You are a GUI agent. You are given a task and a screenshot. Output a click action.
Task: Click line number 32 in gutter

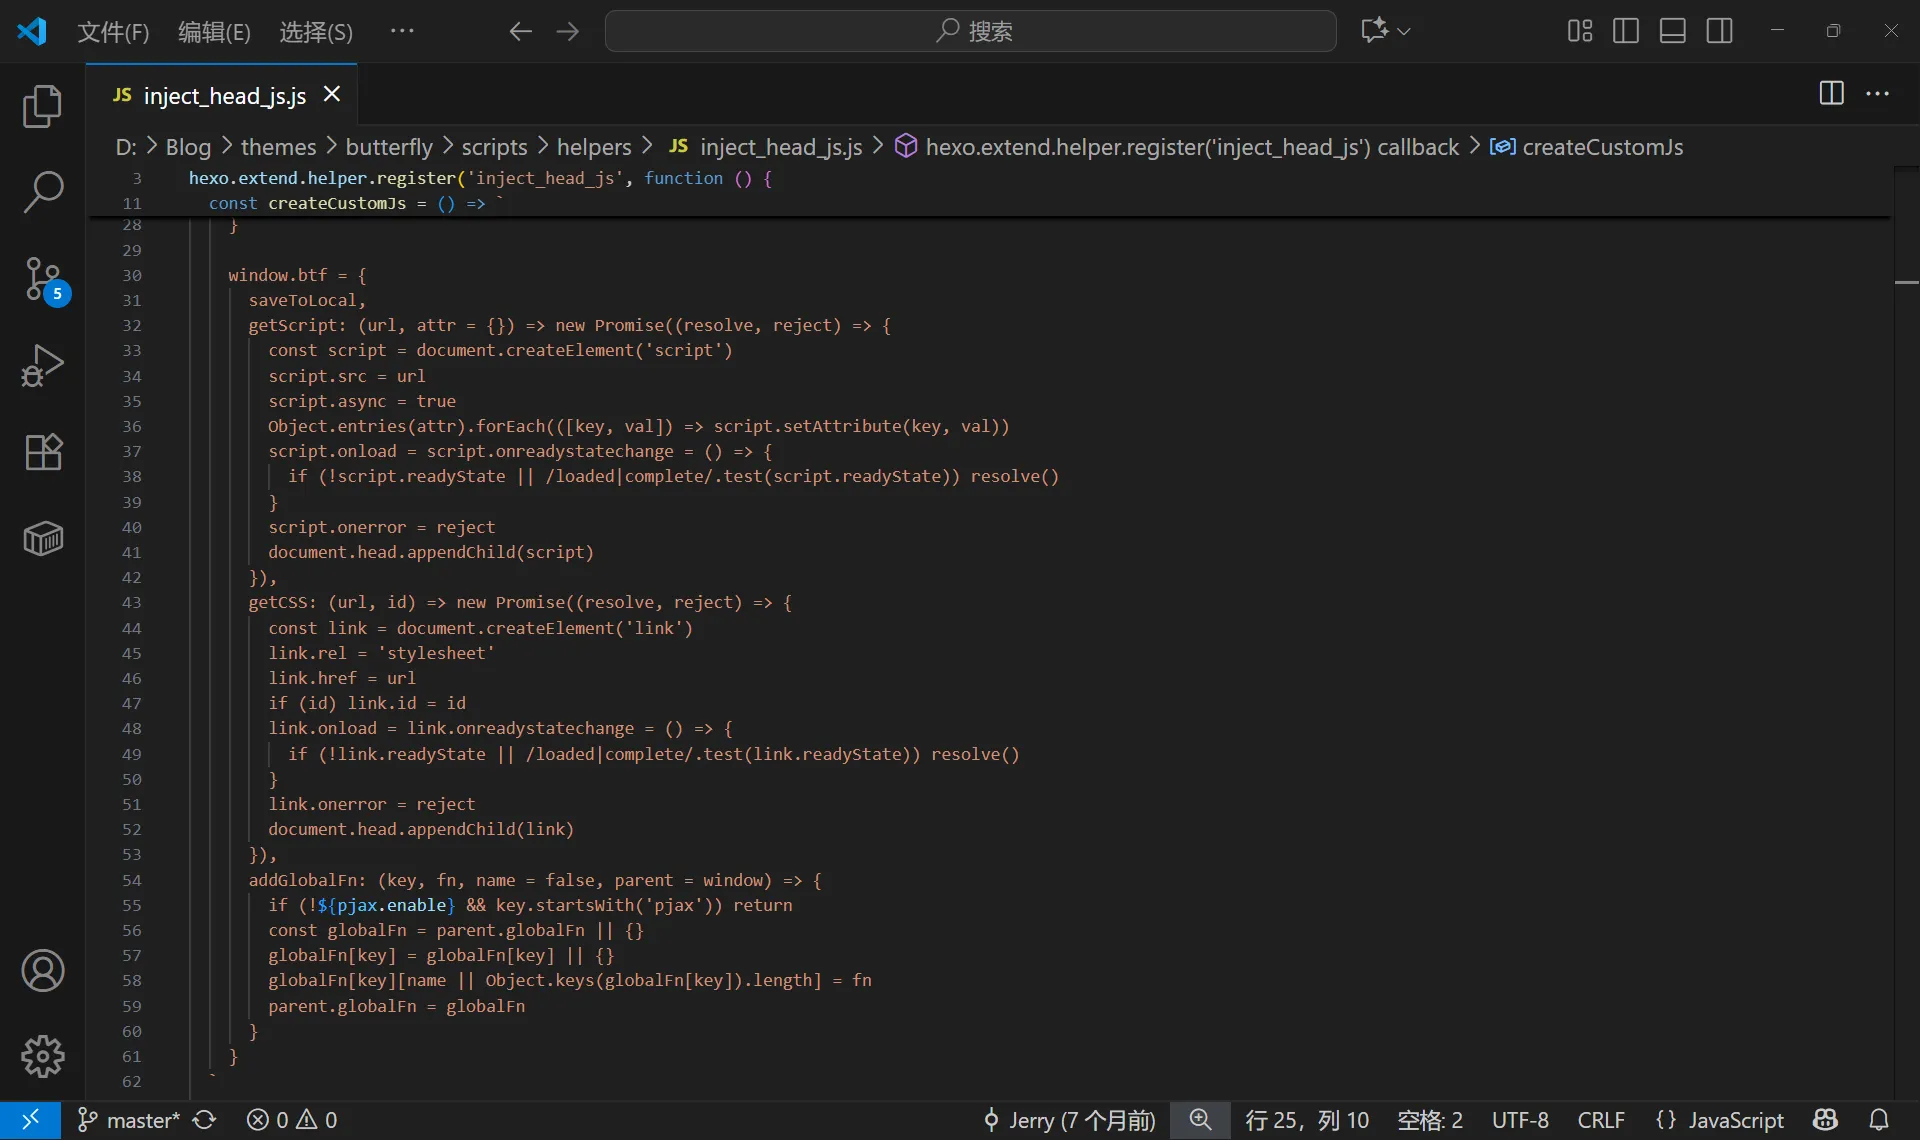pos(132,325)
